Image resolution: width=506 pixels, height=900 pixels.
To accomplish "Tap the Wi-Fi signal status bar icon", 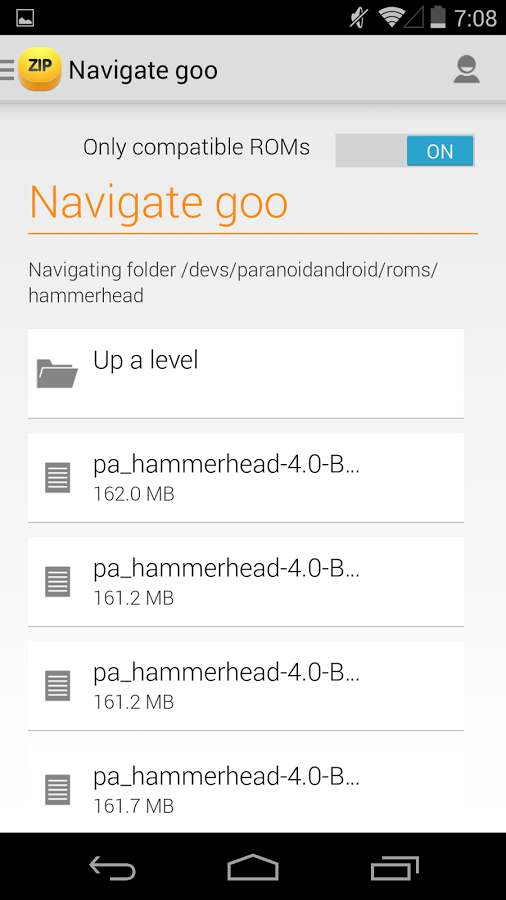I will coord(391,18).
